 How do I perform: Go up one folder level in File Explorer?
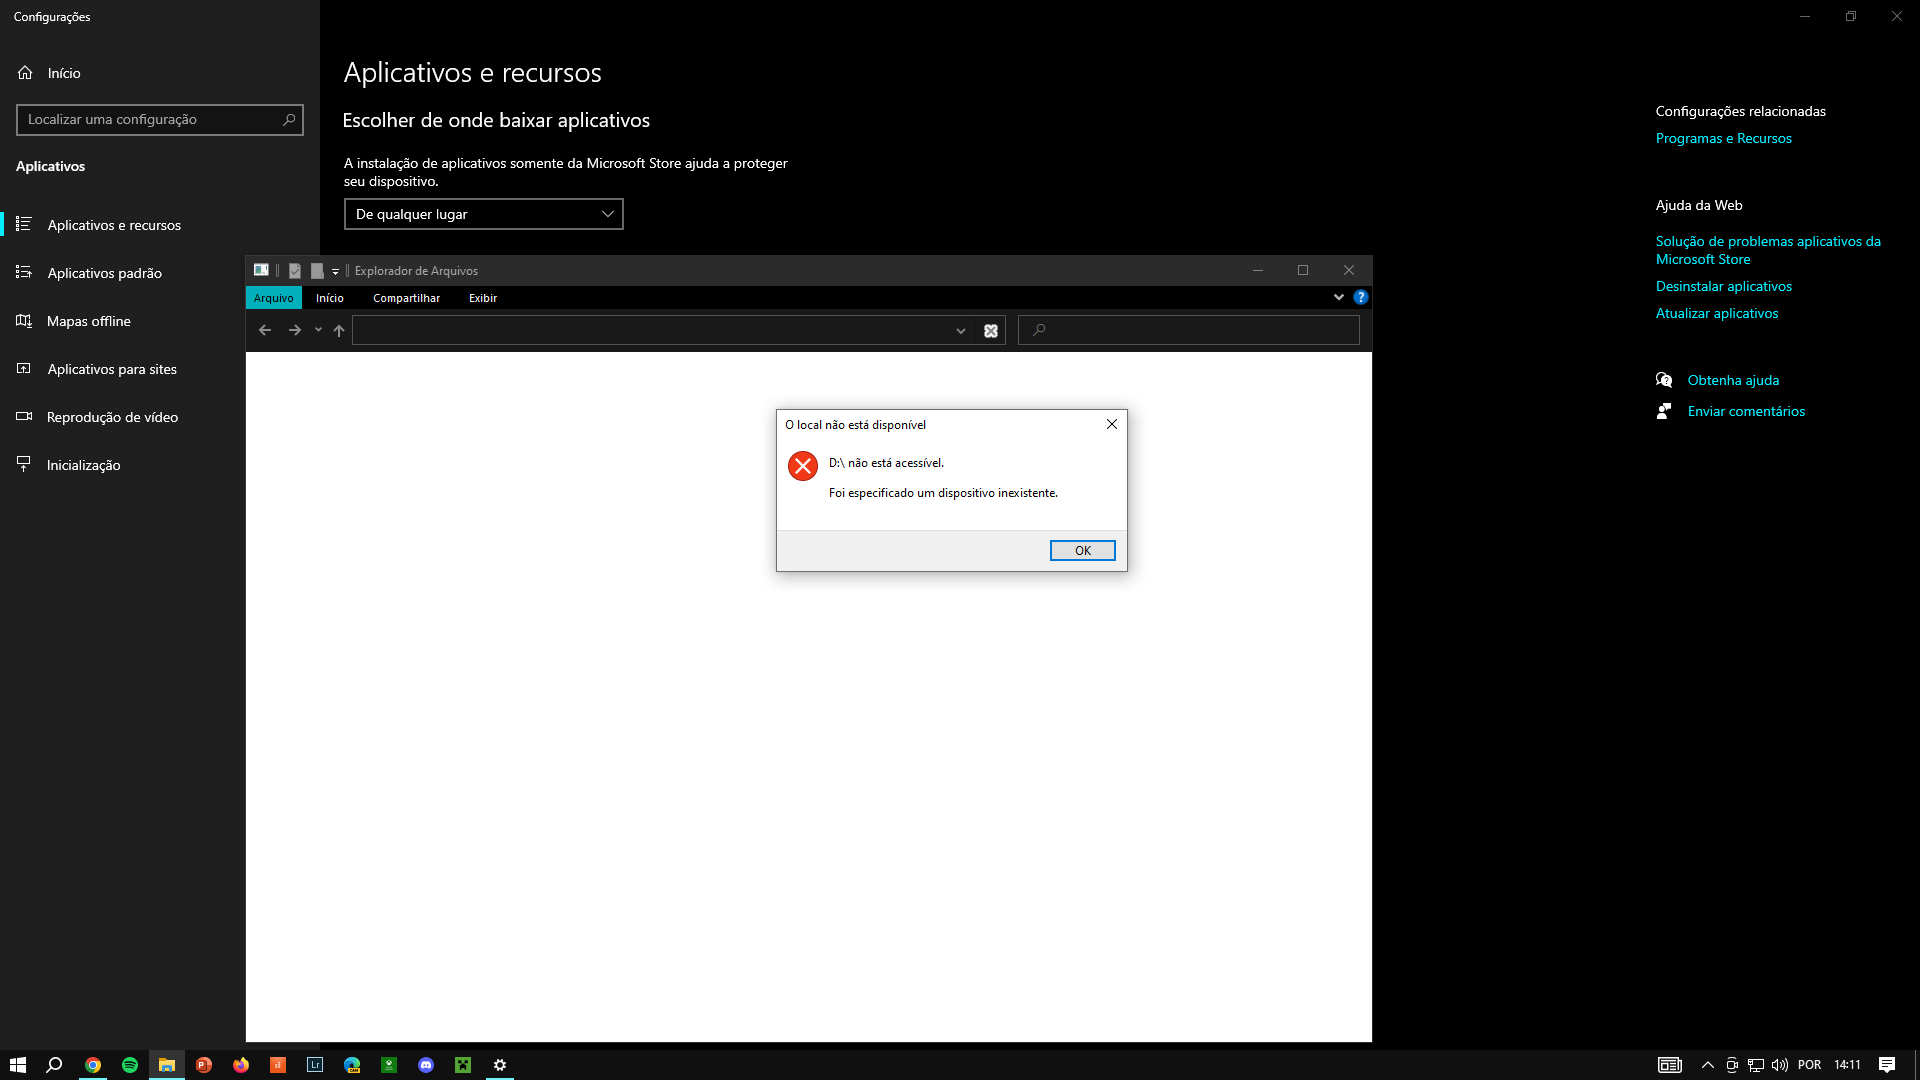pos(339,330)
